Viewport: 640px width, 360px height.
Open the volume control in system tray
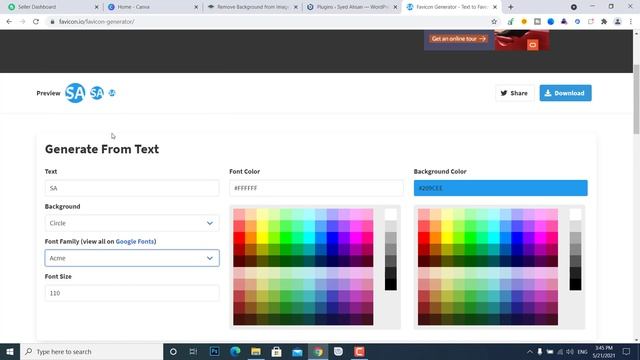pyautogui.click(x=570, y=351)
